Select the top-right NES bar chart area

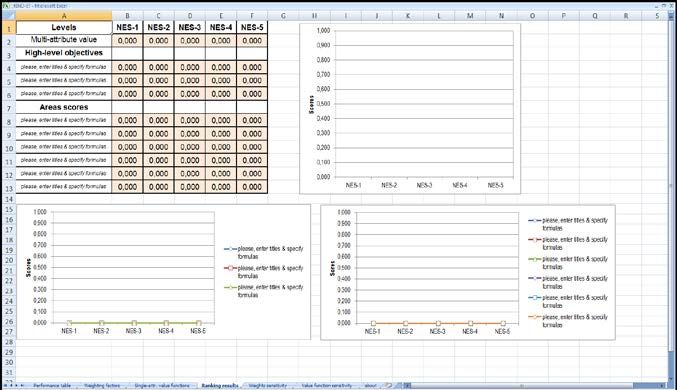pos(410,108)
